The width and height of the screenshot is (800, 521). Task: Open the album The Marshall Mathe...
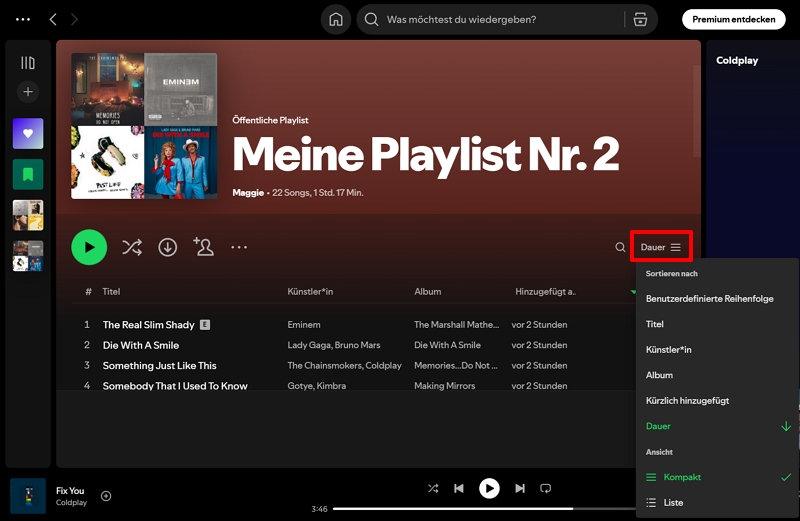[457, 325]
